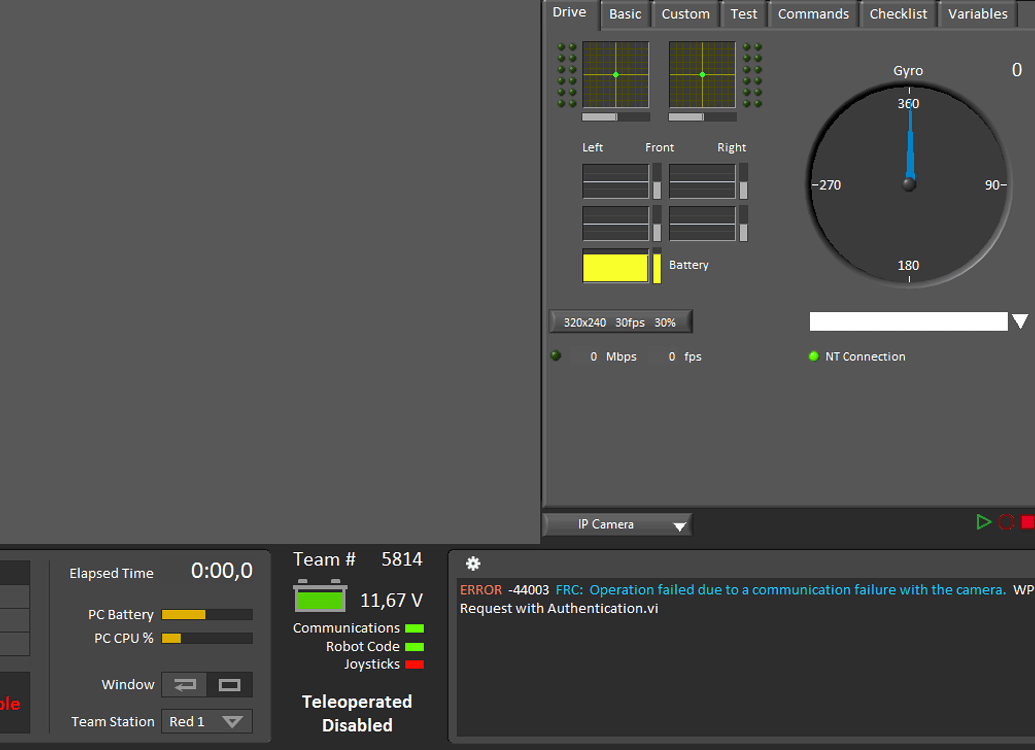Click the red square stop button
This screenshot has width=1035, height=750.
point(1028,522)
